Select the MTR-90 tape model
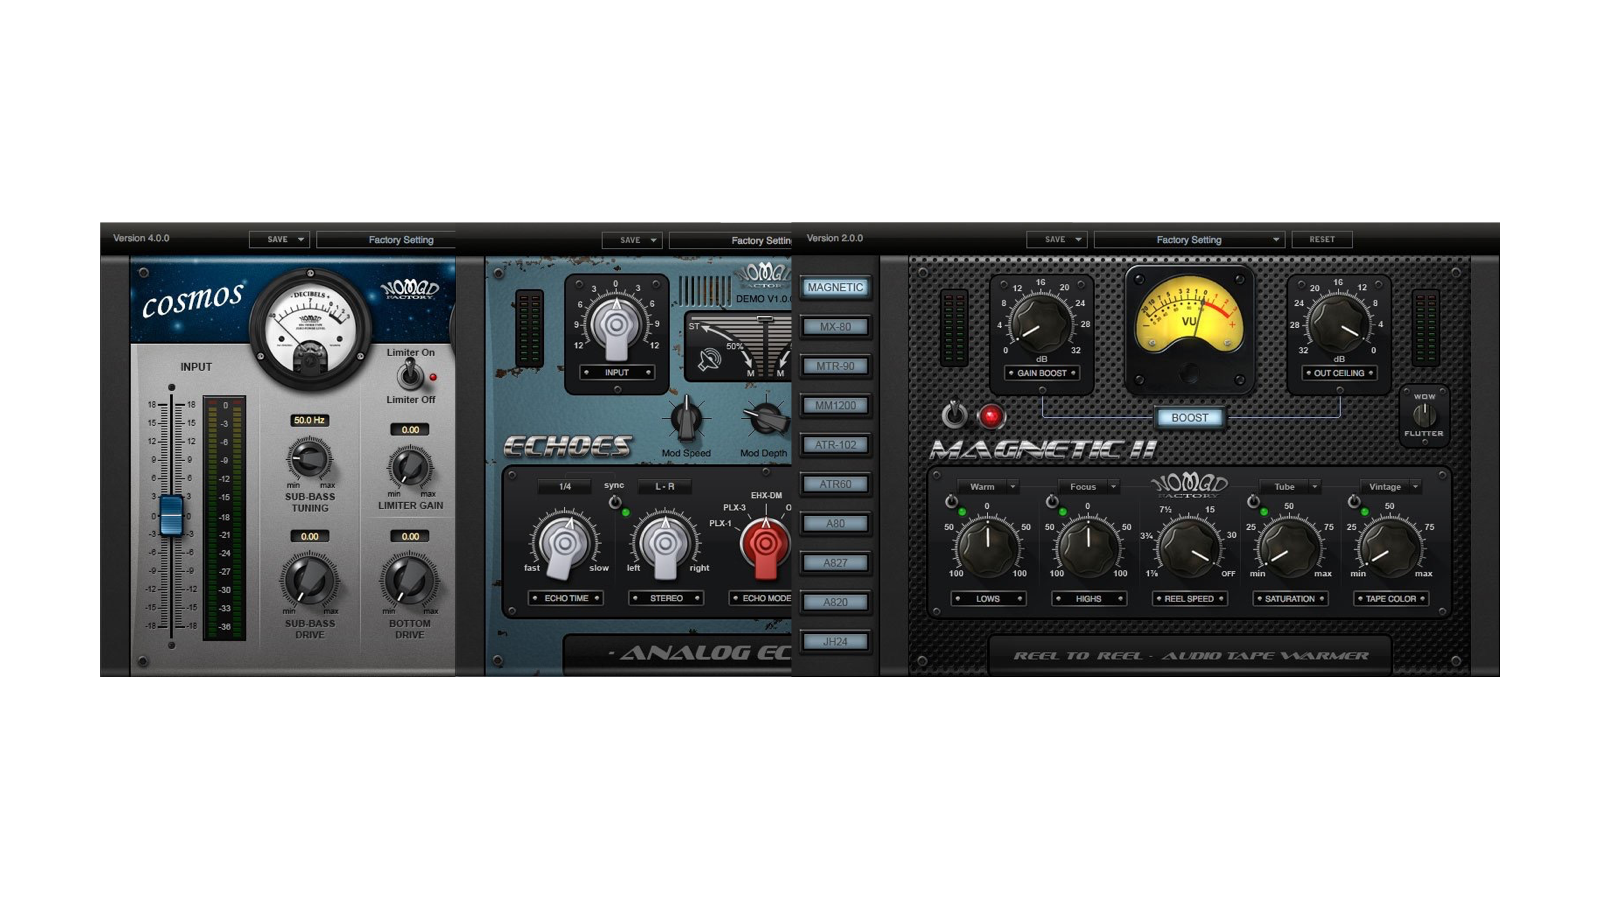This screenshot has width=1600, height=900. (835, 366)
